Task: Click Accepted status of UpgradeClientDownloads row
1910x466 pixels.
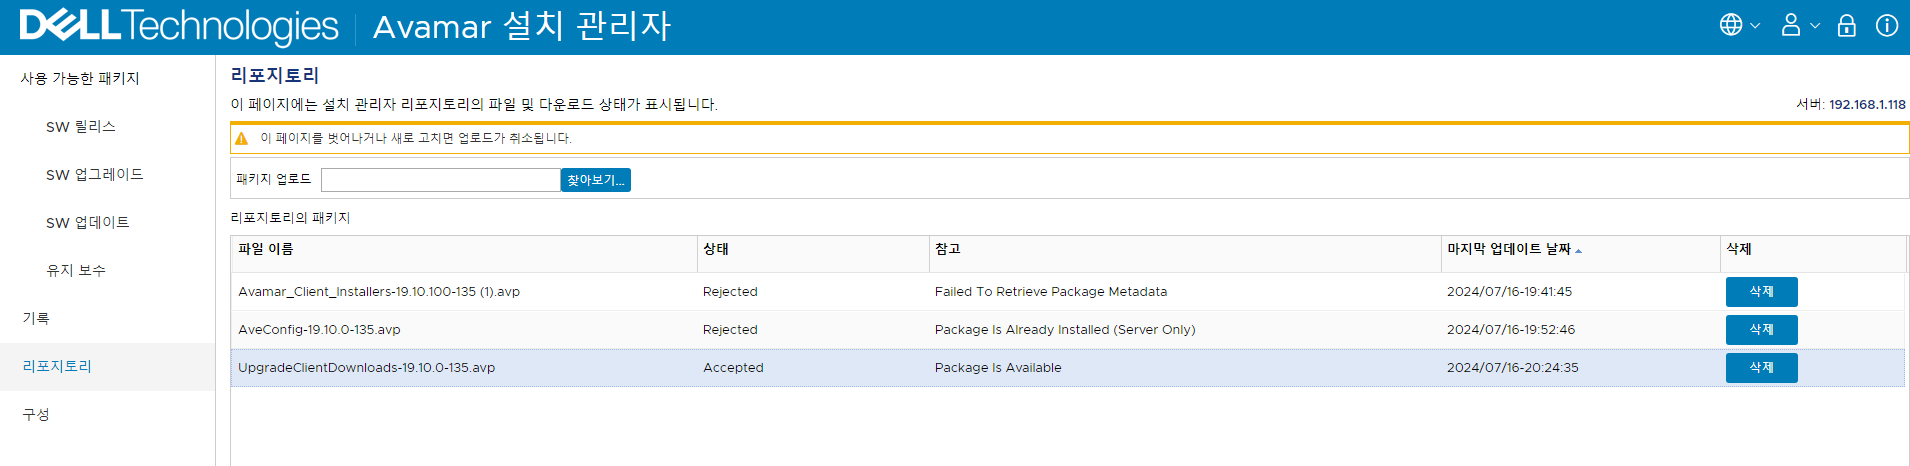Action: point(733,368)
